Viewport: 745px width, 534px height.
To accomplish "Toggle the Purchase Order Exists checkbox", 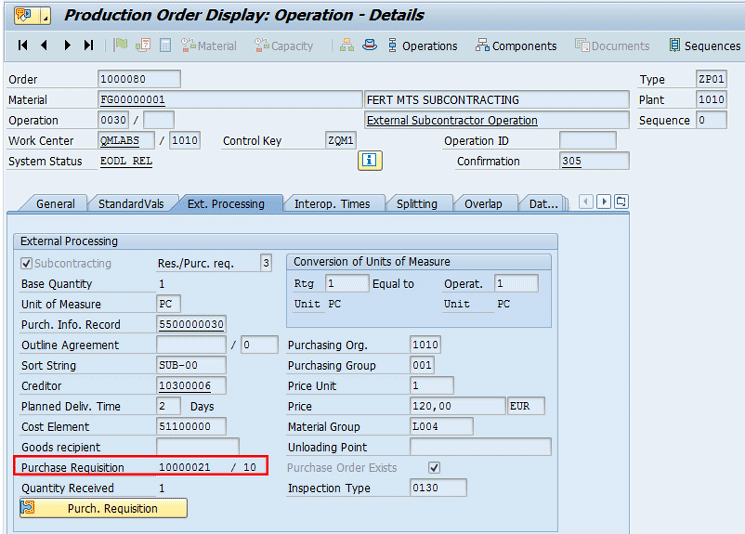I will tap(434, 468).
